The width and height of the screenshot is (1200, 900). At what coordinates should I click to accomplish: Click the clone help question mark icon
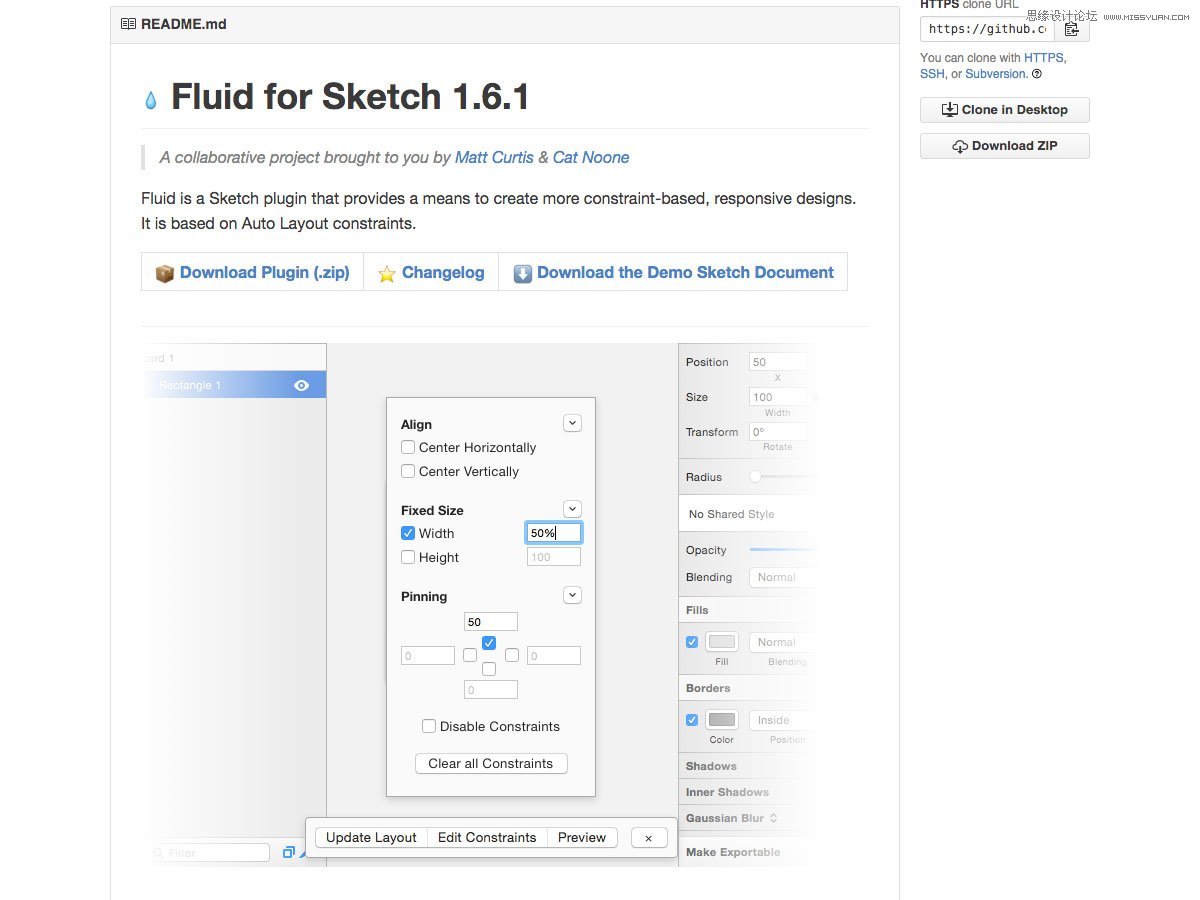point(1037,74)
